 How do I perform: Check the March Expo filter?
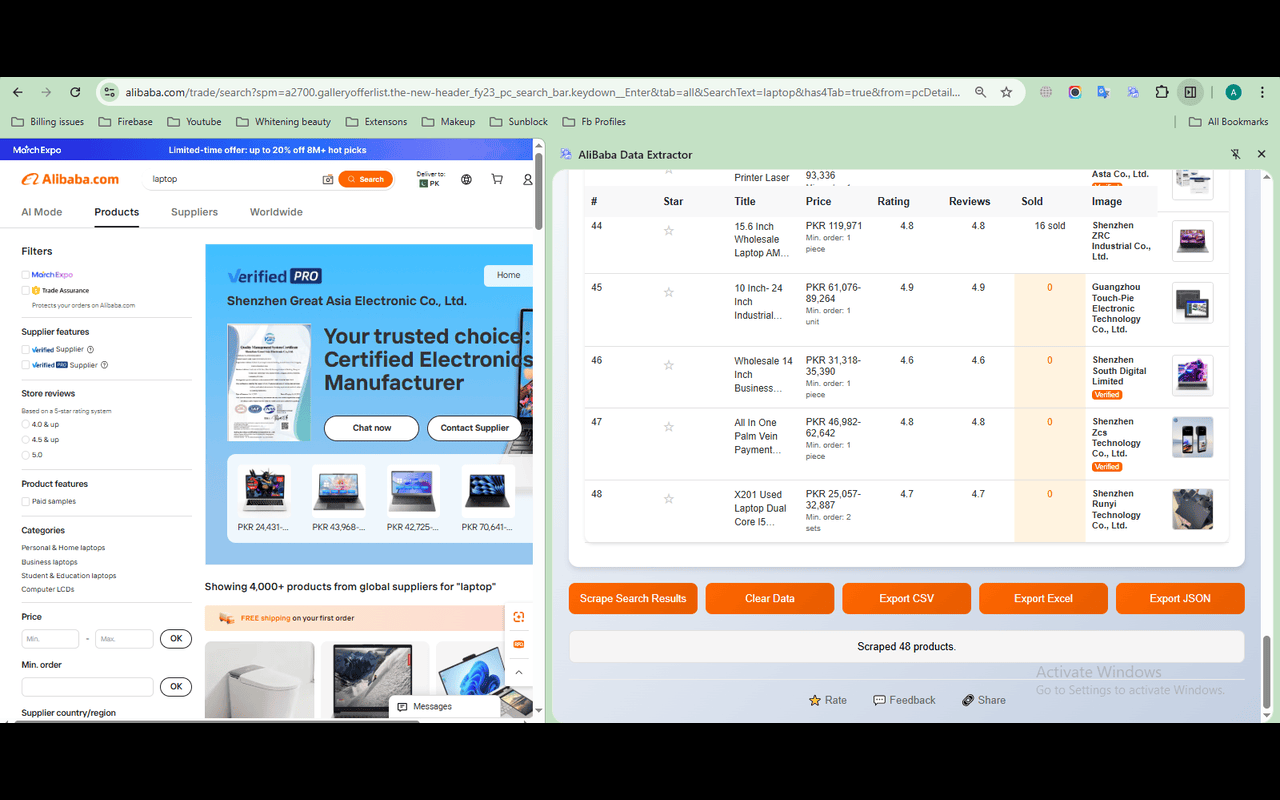pyautogui.click(x=25, y=275)
